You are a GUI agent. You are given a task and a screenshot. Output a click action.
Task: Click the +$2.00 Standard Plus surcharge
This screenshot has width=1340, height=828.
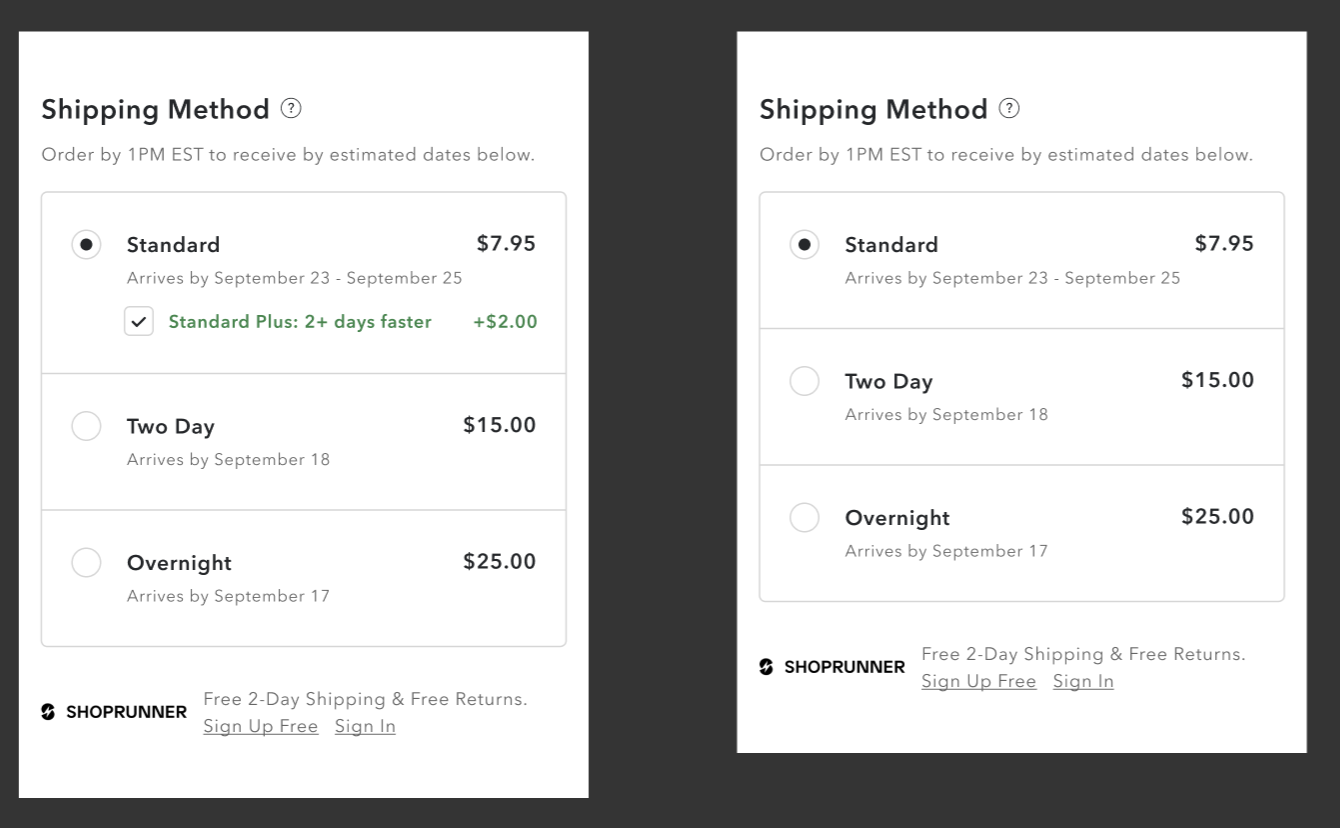[x=505, y=321]
